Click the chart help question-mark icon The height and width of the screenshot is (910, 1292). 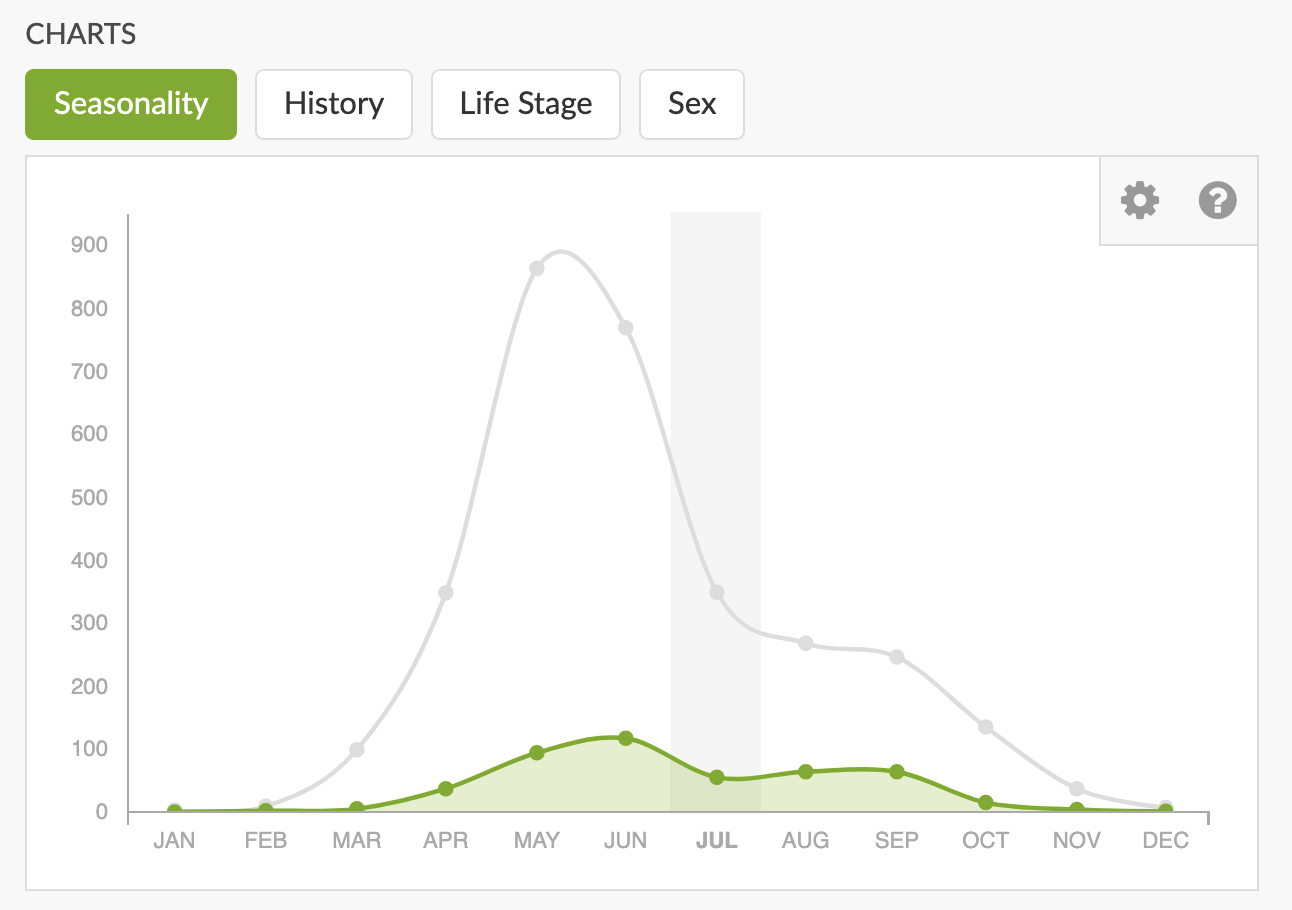pos(1217,200)
